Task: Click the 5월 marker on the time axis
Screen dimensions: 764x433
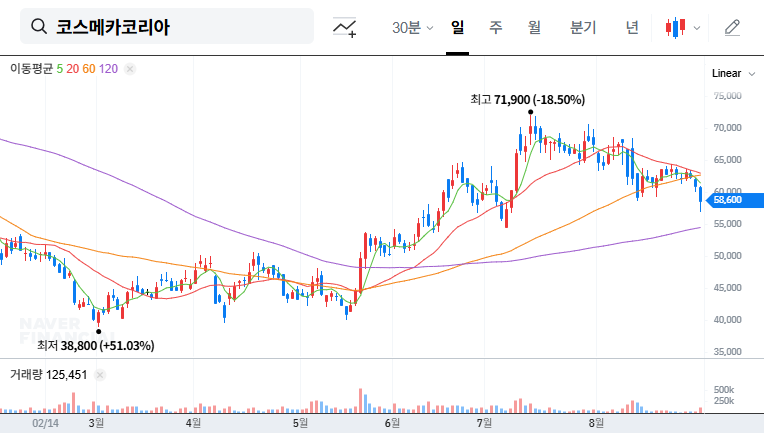Action: 301,423
